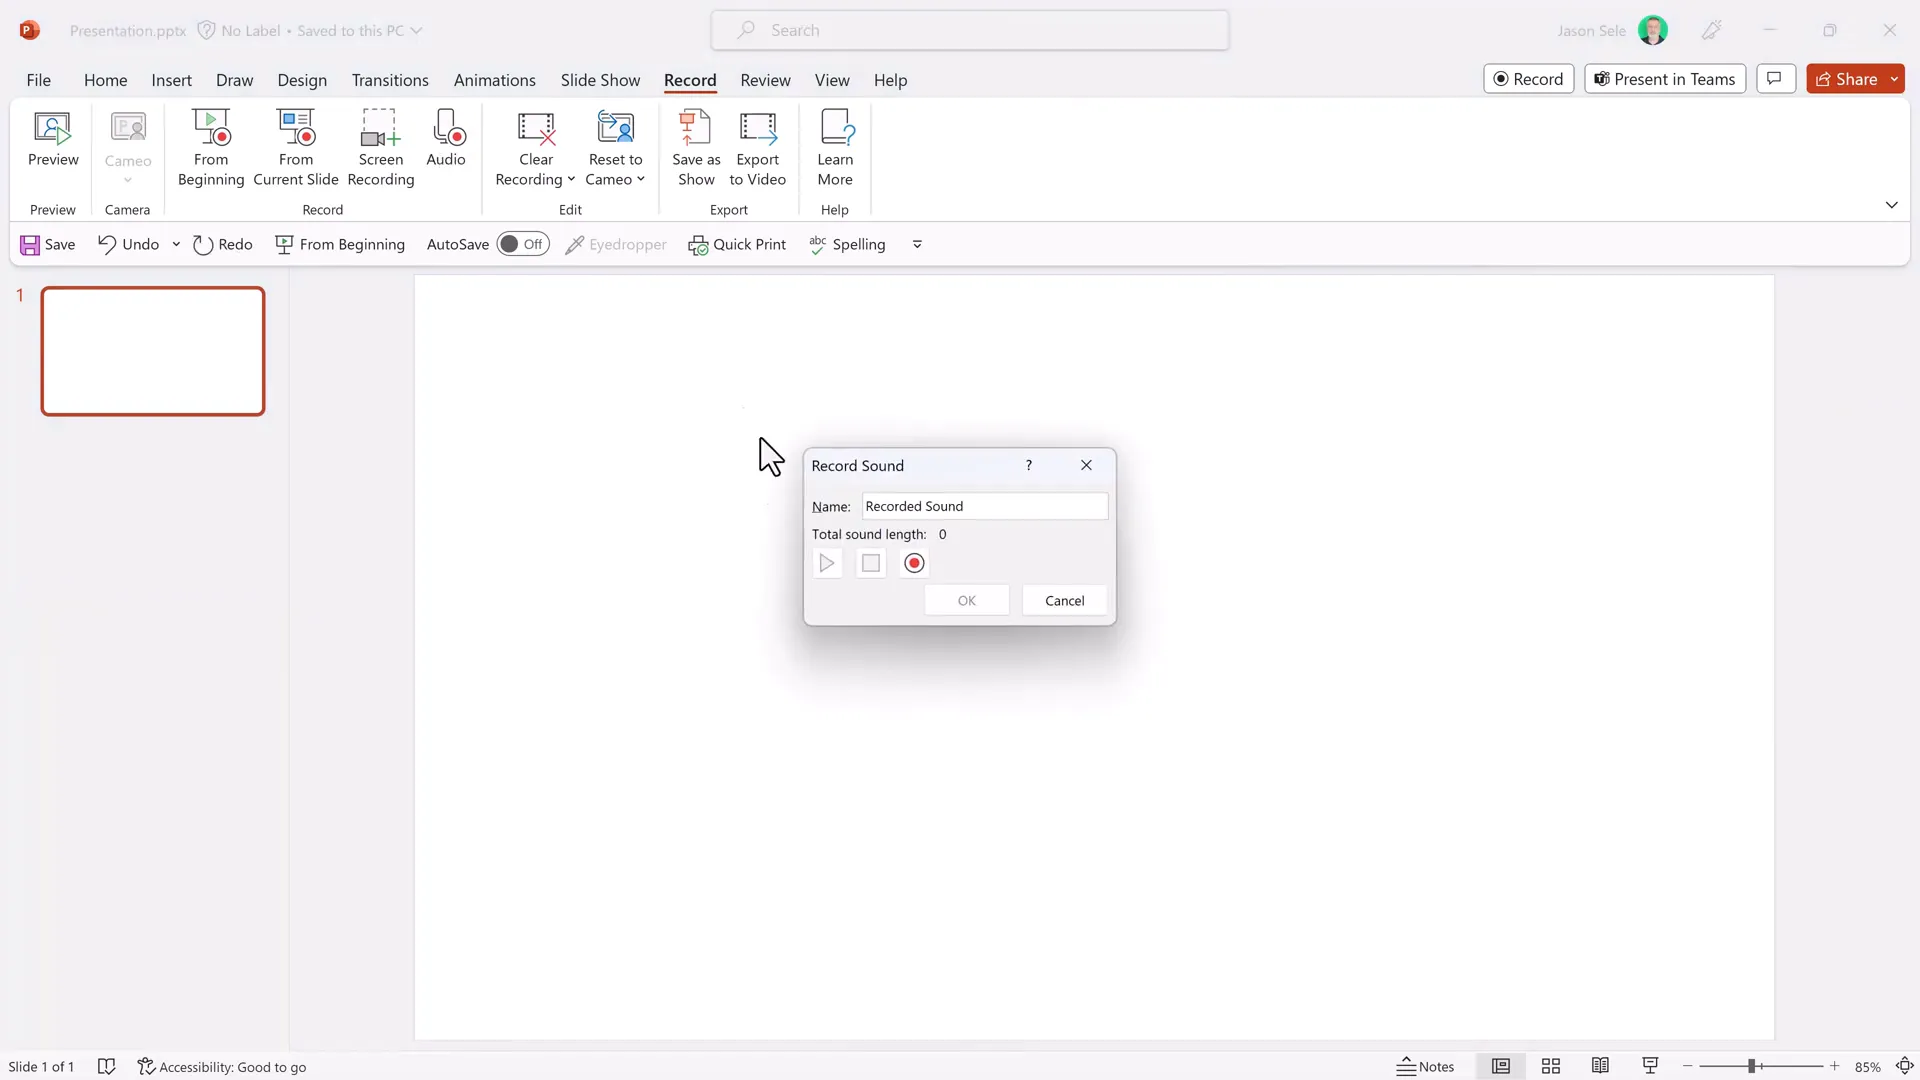This screenshot has height=1080, width=1920.
Task: Click zoom in plus button
Action: coord(1834,1067)
